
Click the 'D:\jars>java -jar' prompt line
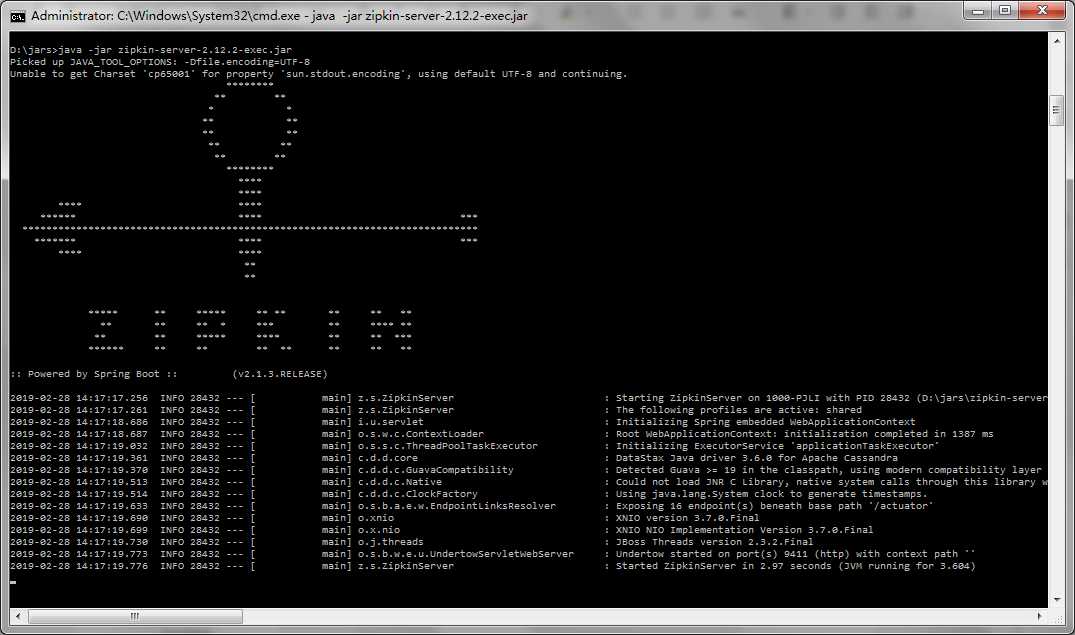151,49
